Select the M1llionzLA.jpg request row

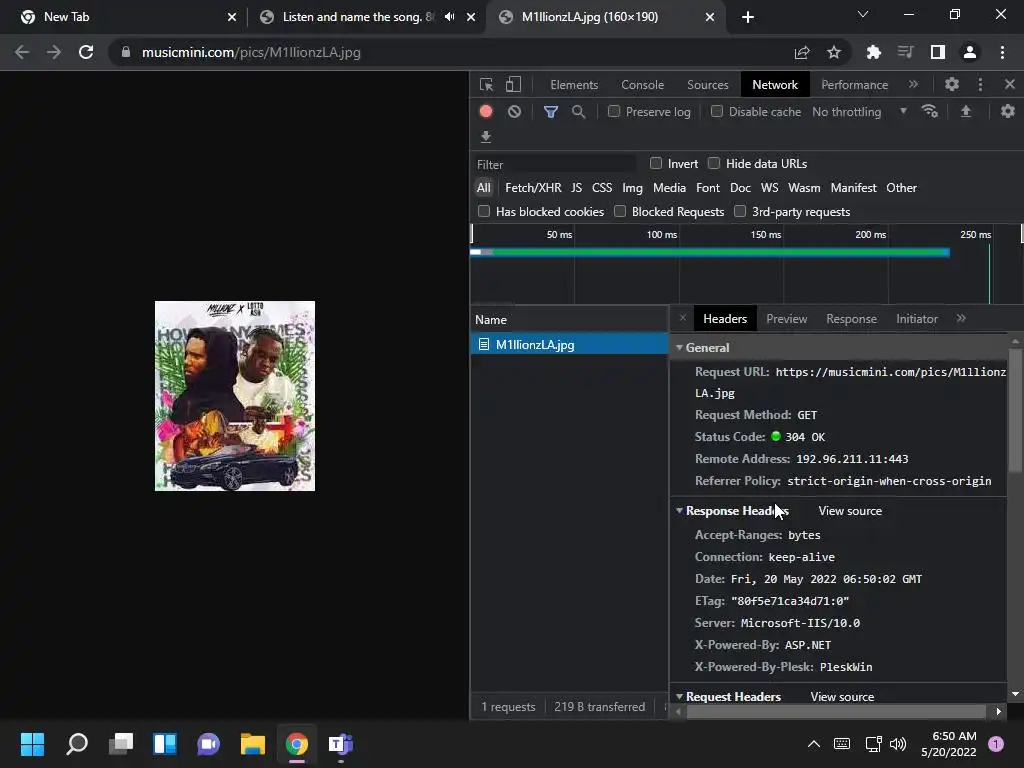pos(569,344)
